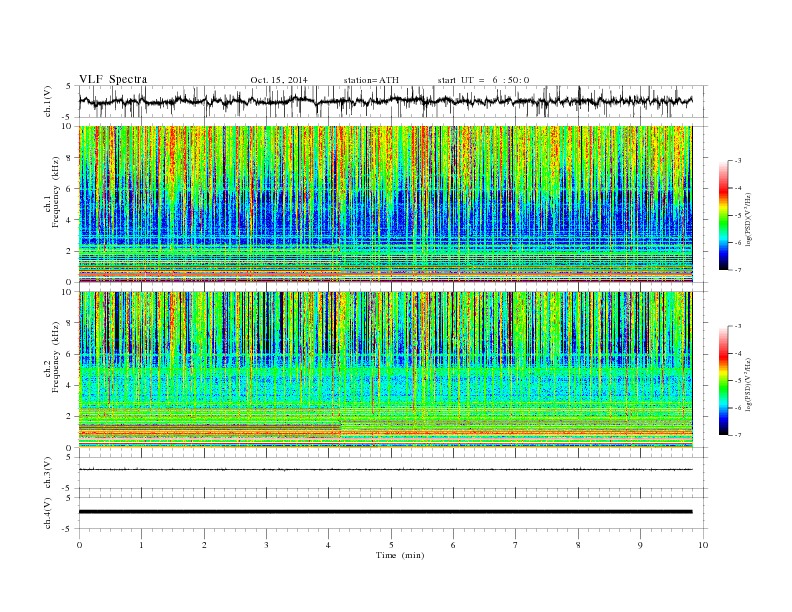
Task: Click the log(PSD) label beside ch.2 color bar
Action: pos(749,384)
